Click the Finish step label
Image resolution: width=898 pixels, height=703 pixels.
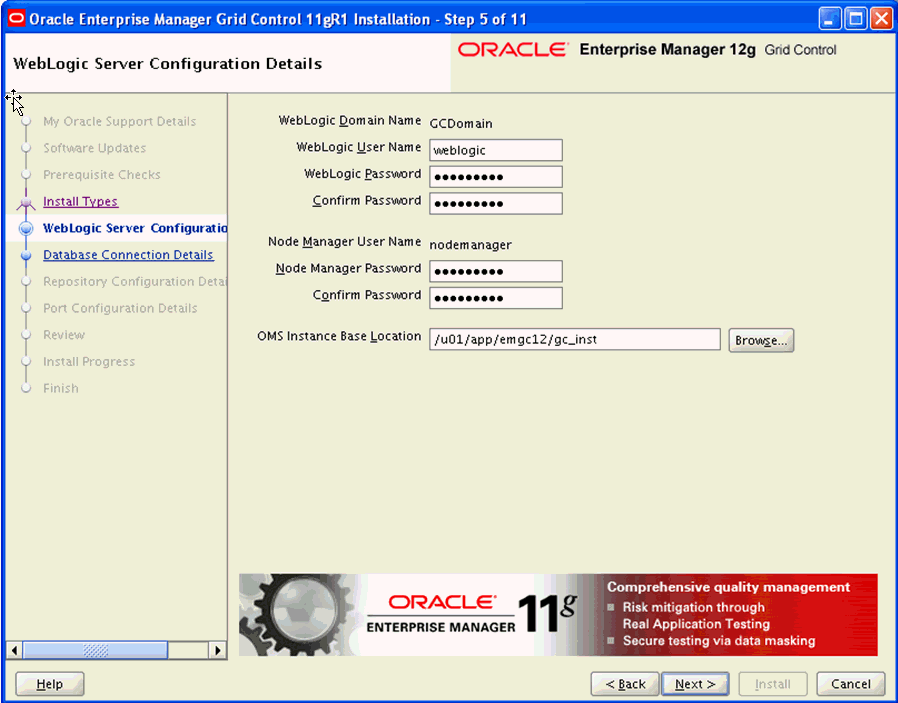tap(61, 388)
